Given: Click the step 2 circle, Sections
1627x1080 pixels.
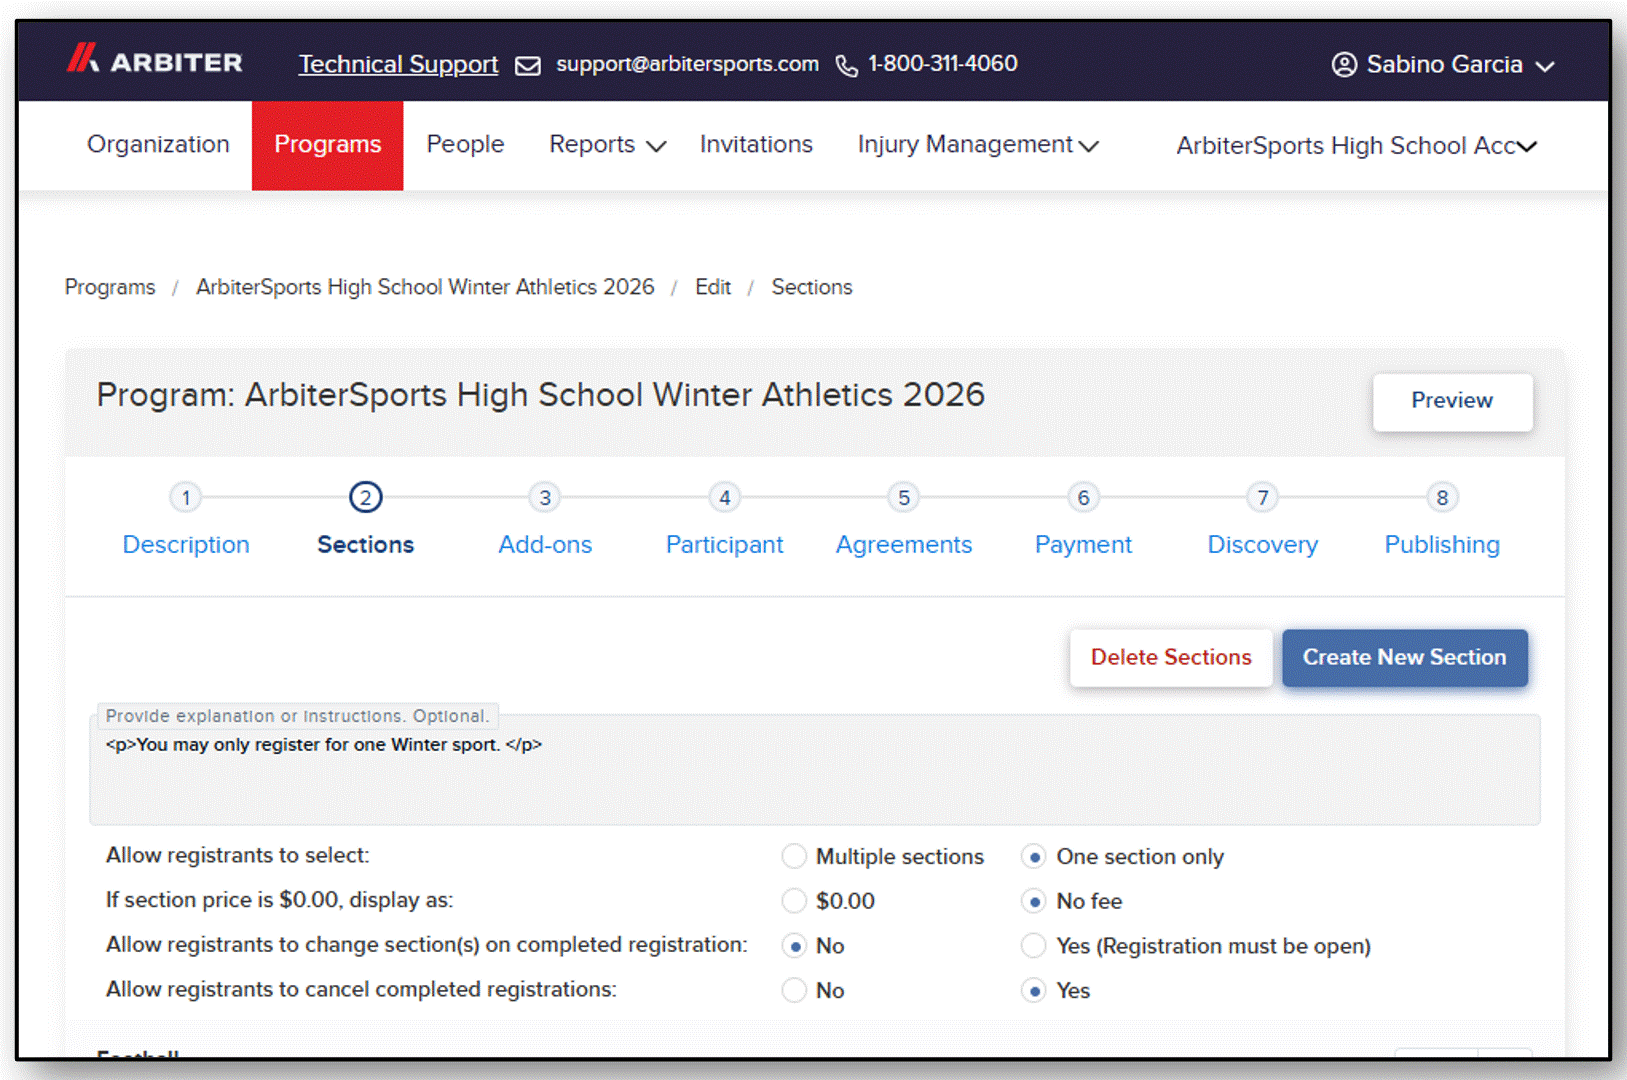Looking at the screenshot, I should (365, 497).
